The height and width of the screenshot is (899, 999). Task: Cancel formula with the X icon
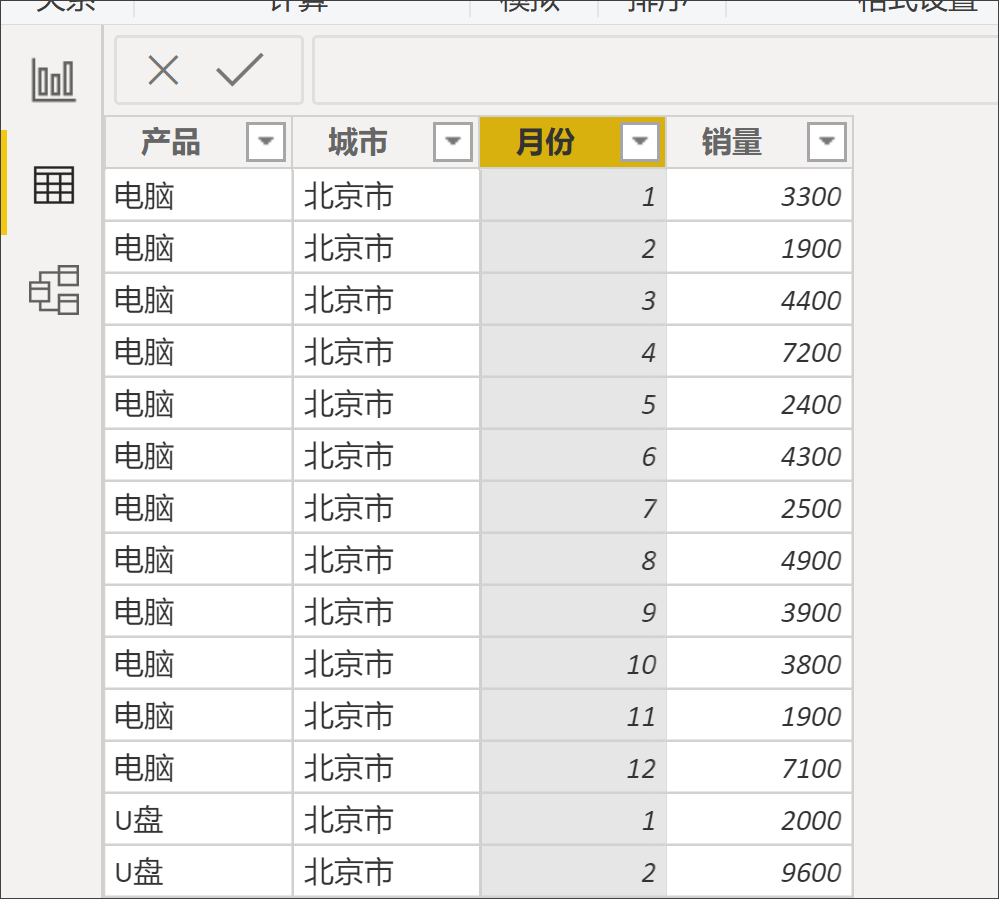tap(163, 70)
